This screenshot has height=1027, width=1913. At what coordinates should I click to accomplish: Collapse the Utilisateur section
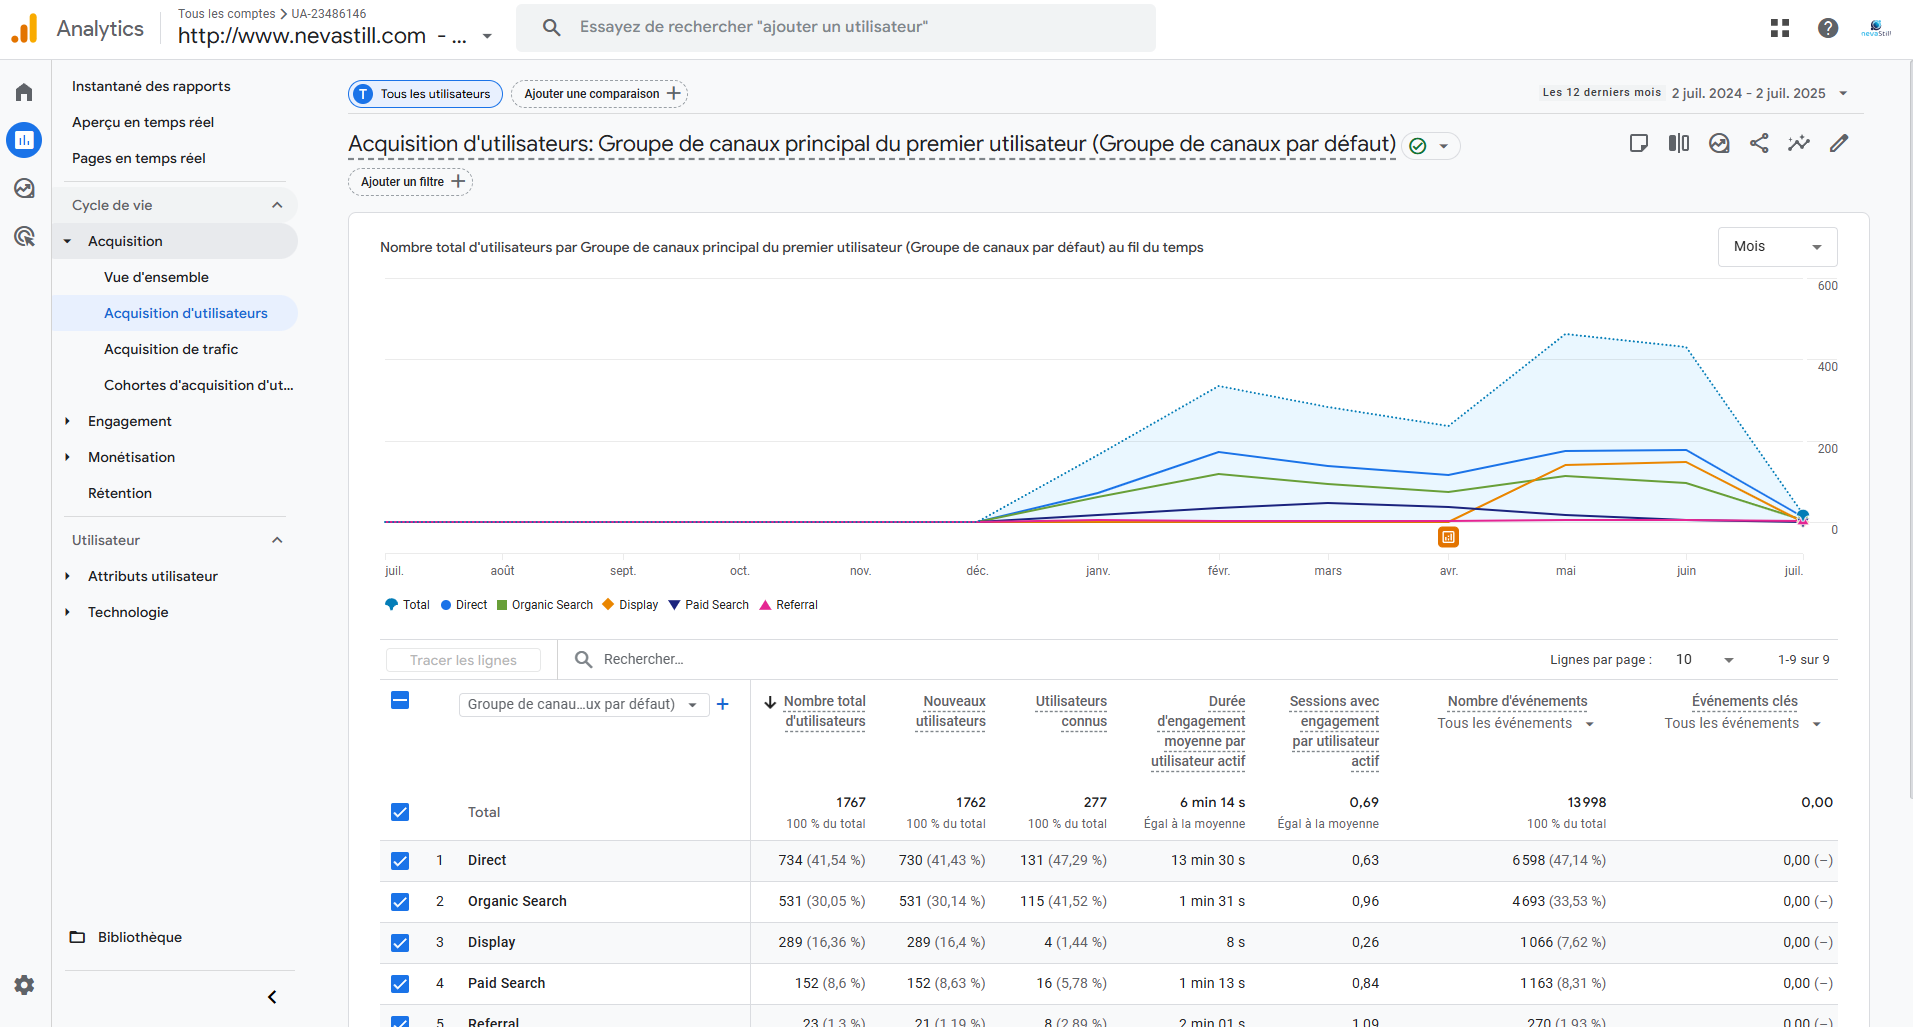(x=277, y=540)
